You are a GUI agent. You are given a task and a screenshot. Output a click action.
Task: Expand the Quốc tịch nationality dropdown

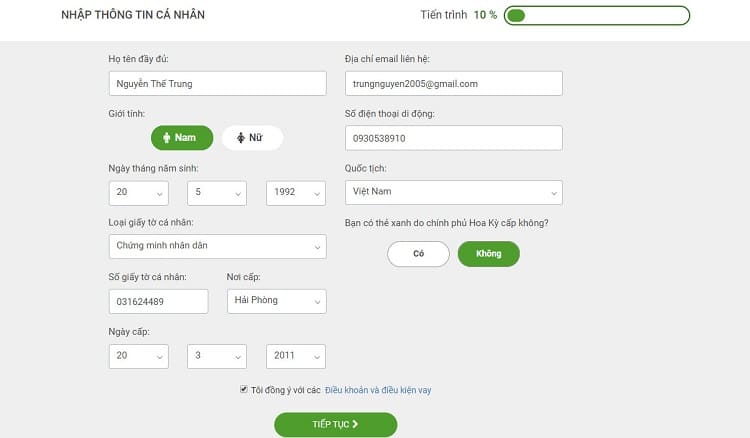(453, 191)
